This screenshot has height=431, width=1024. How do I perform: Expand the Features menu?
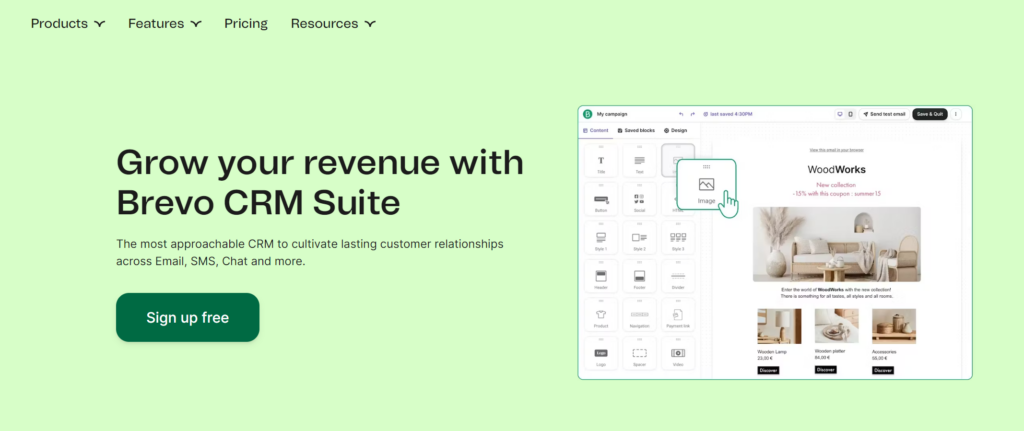pyautogui.click(x=165, y=24)
